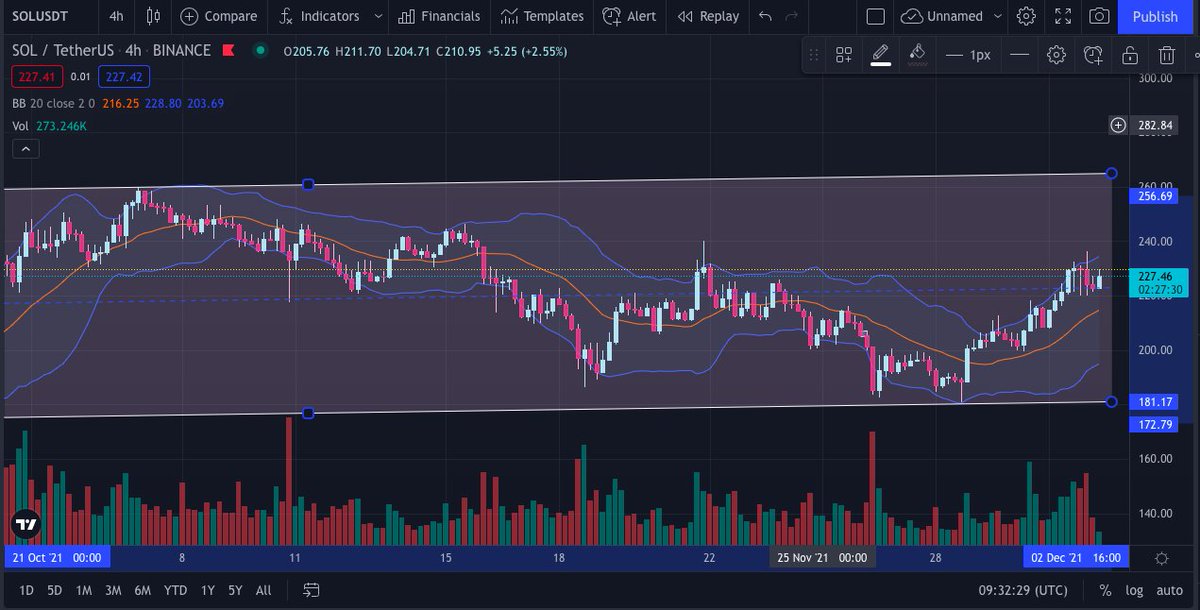
Task: Open indicator Templates
Action: click(542, 16)
